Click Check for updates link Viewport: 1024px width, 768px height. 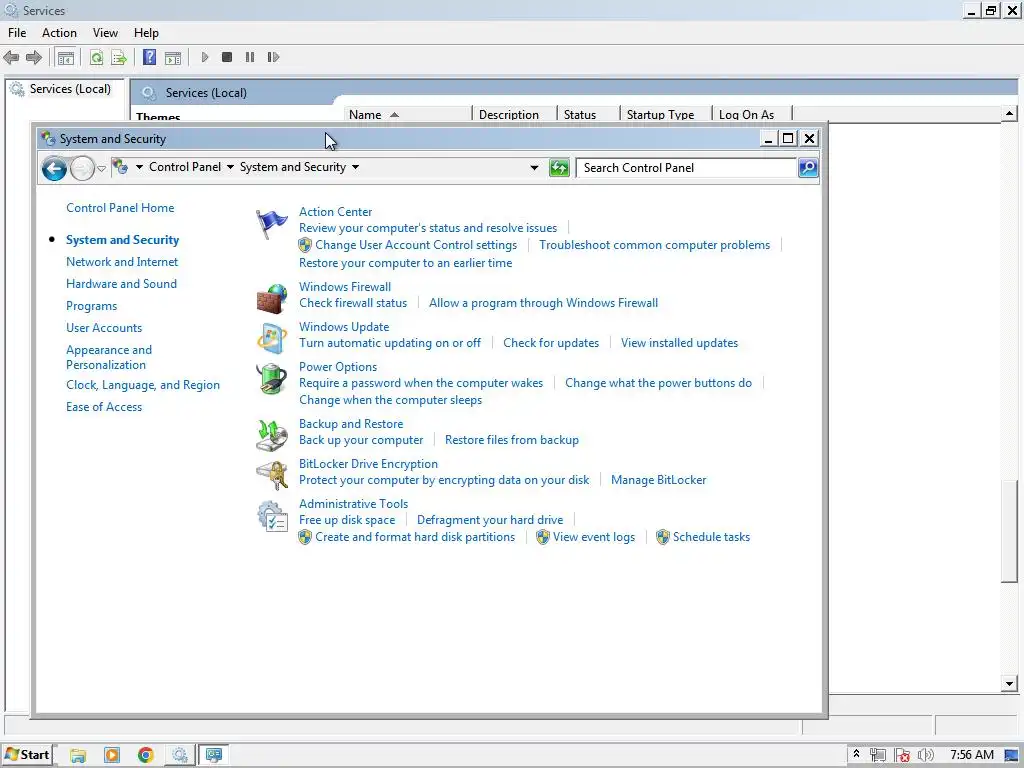pyautogui.click(x=551, y=343)
